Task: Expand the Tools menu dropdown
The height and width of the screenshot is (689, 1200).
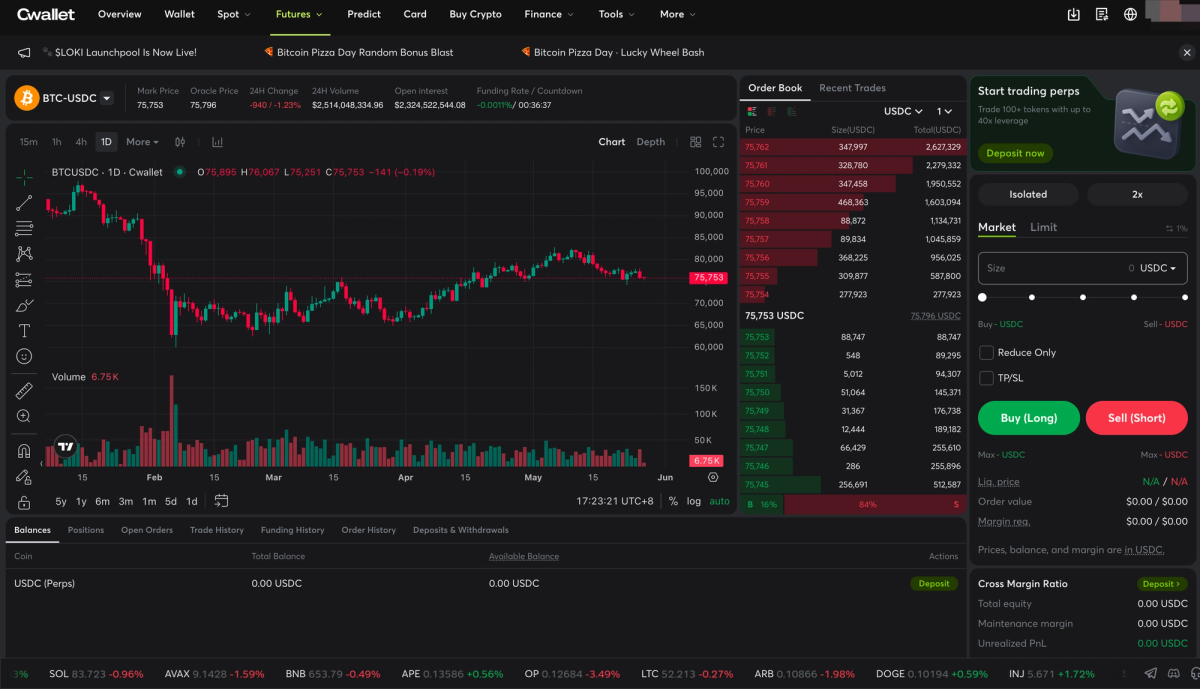Action: [616, 14]
